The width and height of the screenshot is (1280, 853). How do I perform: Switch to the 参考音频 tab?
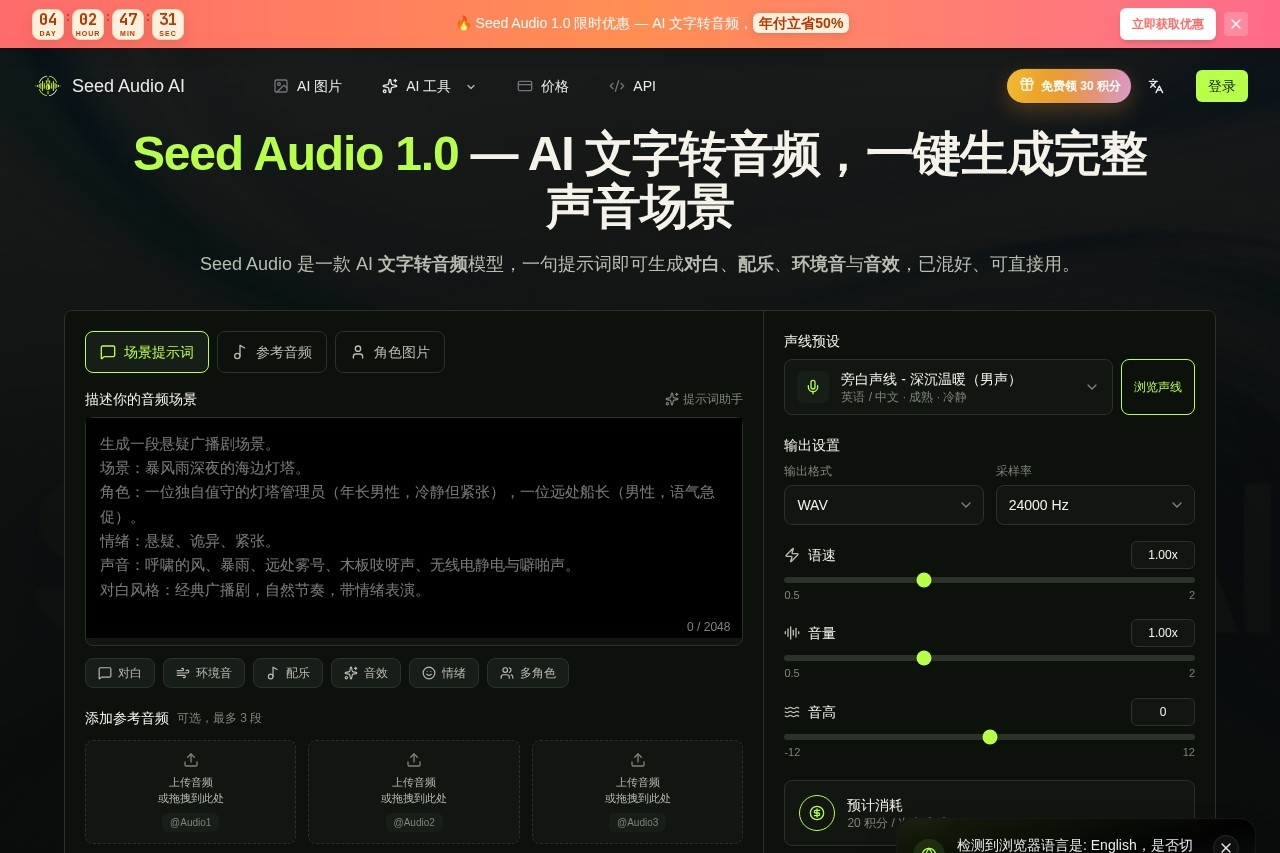click(x=272, y=352)
